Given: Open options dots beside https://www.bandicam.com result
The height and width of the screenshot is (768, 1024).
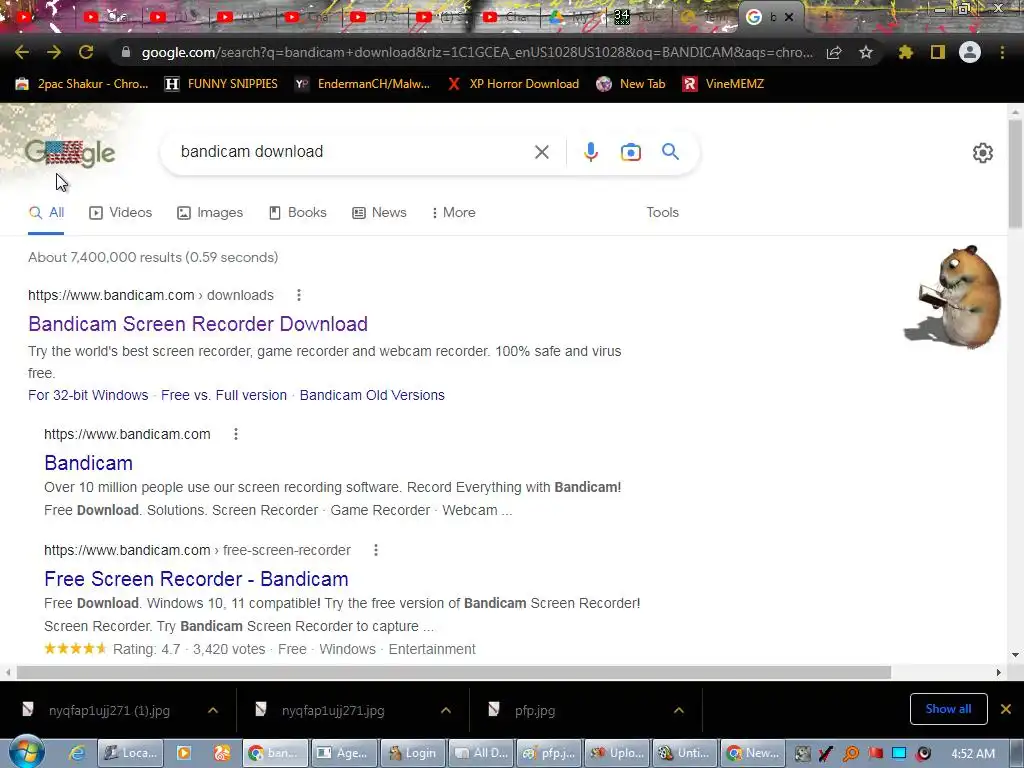Looking at the screenshot, I should [x=236, y=434].
